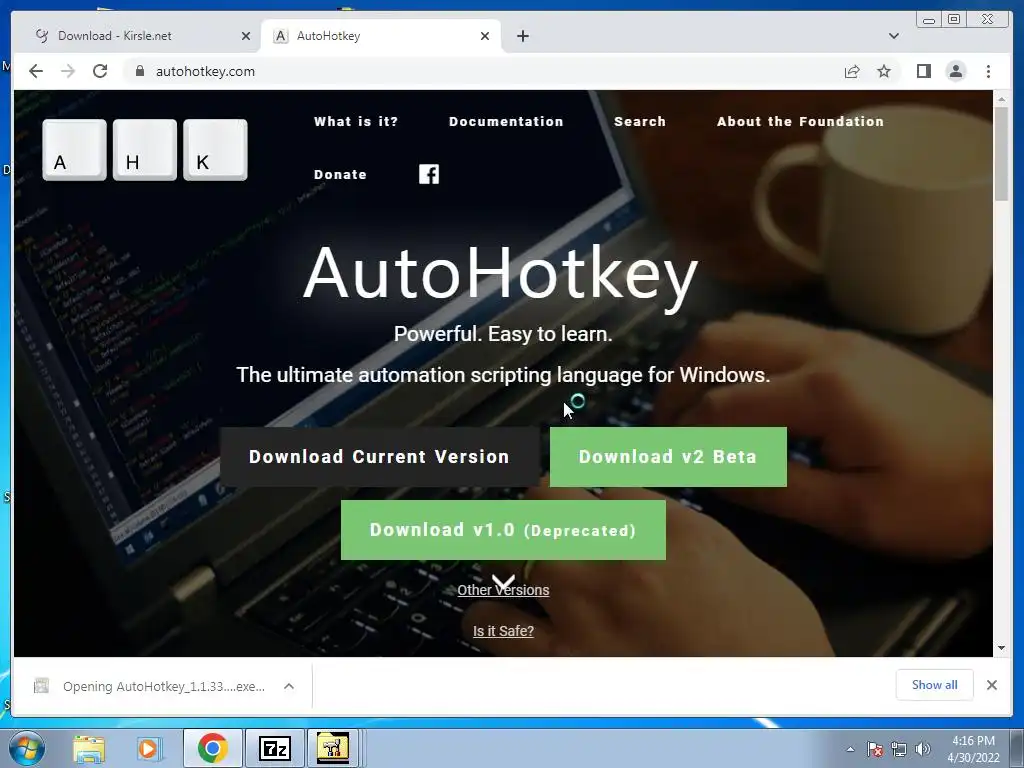Click the browser forward arrow
Screen dimensions: 1024x768
[68, 71]
